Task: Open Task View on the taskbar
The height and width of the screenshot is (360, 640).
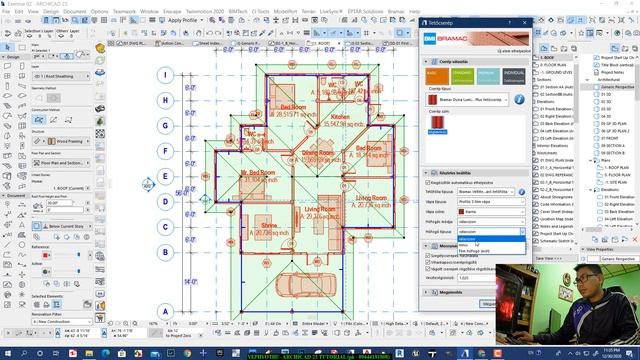Action: pyautogui.click(x=56, y=353)
